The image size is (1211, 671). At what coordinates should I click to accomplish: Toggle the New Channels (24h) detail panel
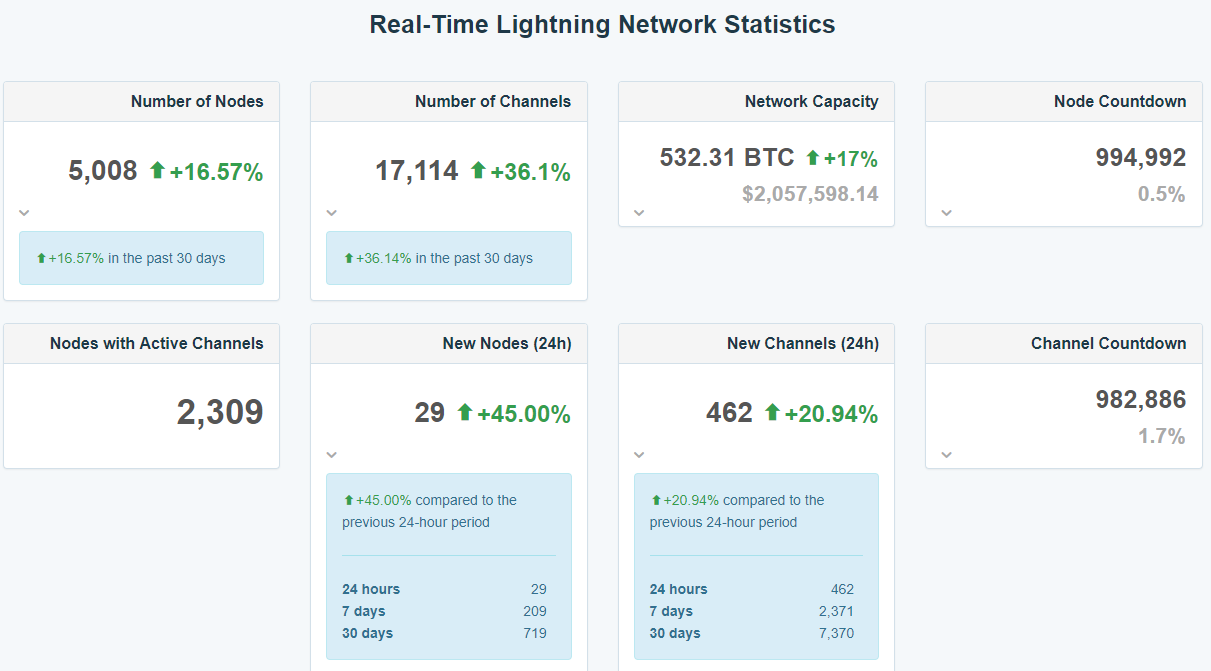point(638,454)
